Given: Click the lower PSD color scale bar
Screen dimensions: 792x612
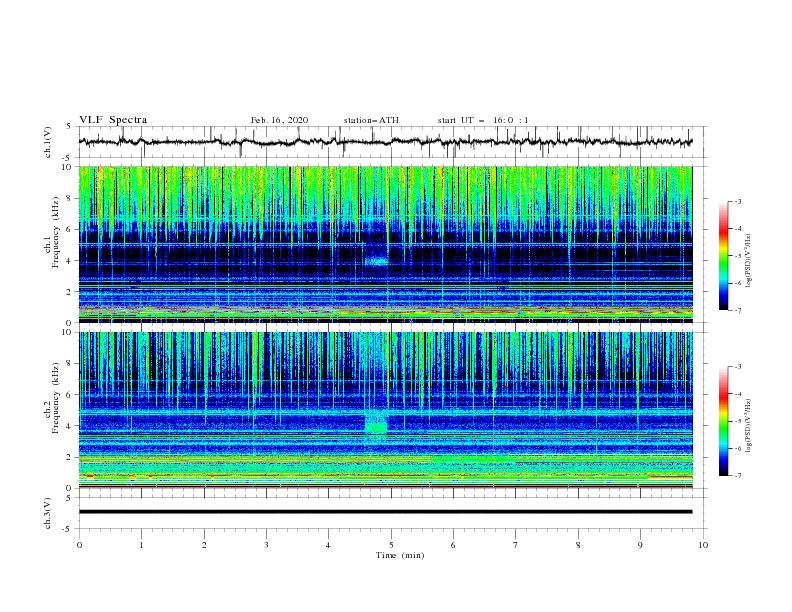Looking at the screenshot, I should [724, 421].
